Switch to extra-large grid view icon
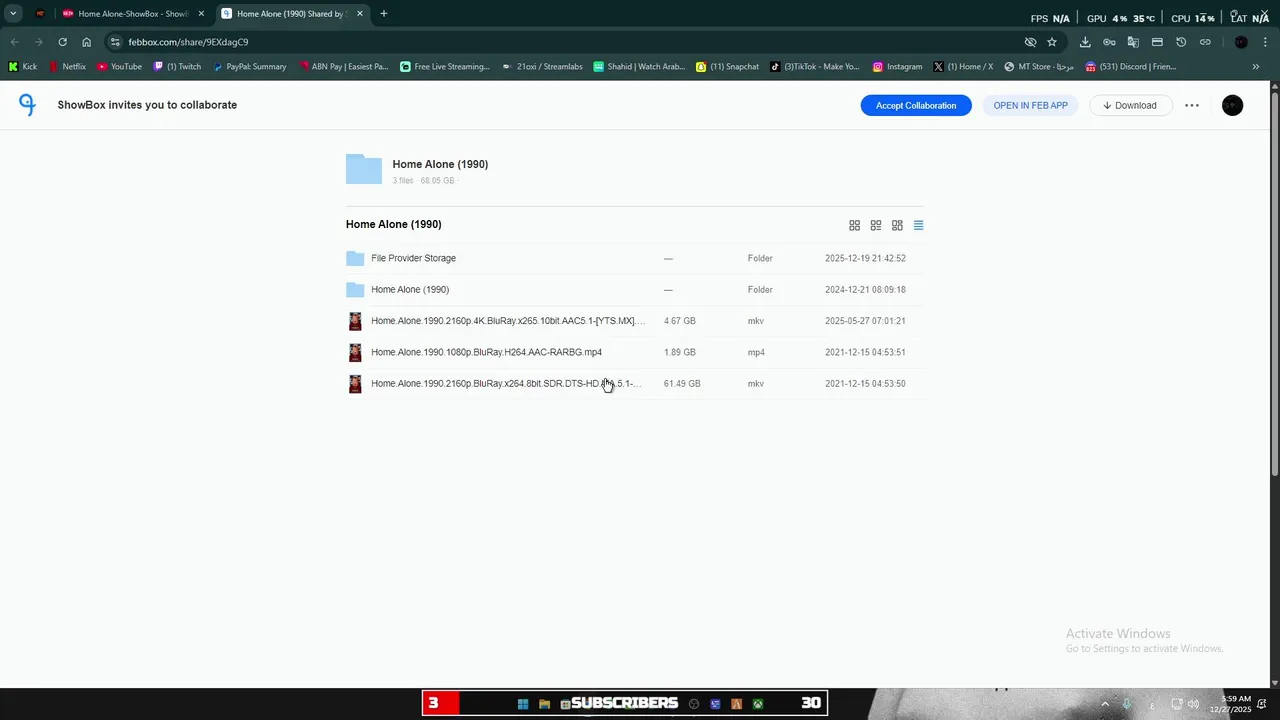The width and height of the screenshot is (1280, 720). tap(854, 225)
